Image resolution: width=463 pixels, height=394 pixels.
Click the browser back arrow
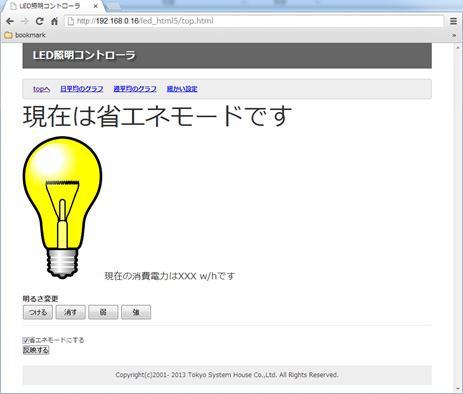coord(10,21)
